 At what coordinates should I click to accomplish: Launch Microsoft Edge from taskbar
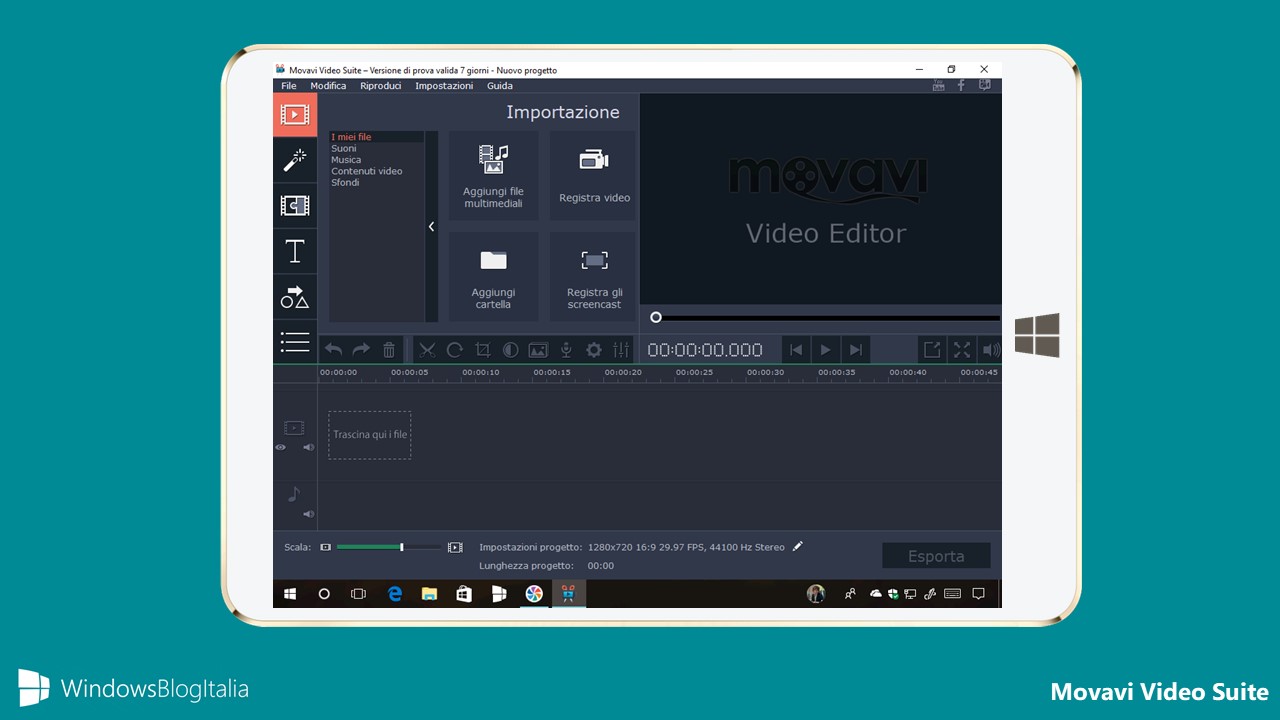395,594
